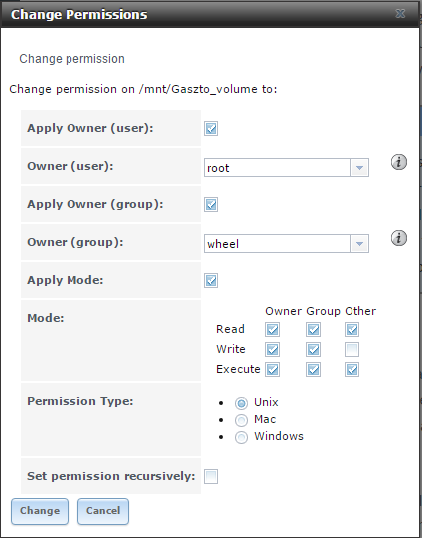The height and width of the screenshot is (538, 422).
Task: Uncheck Owner Write permission
Action: pos(272,350)
